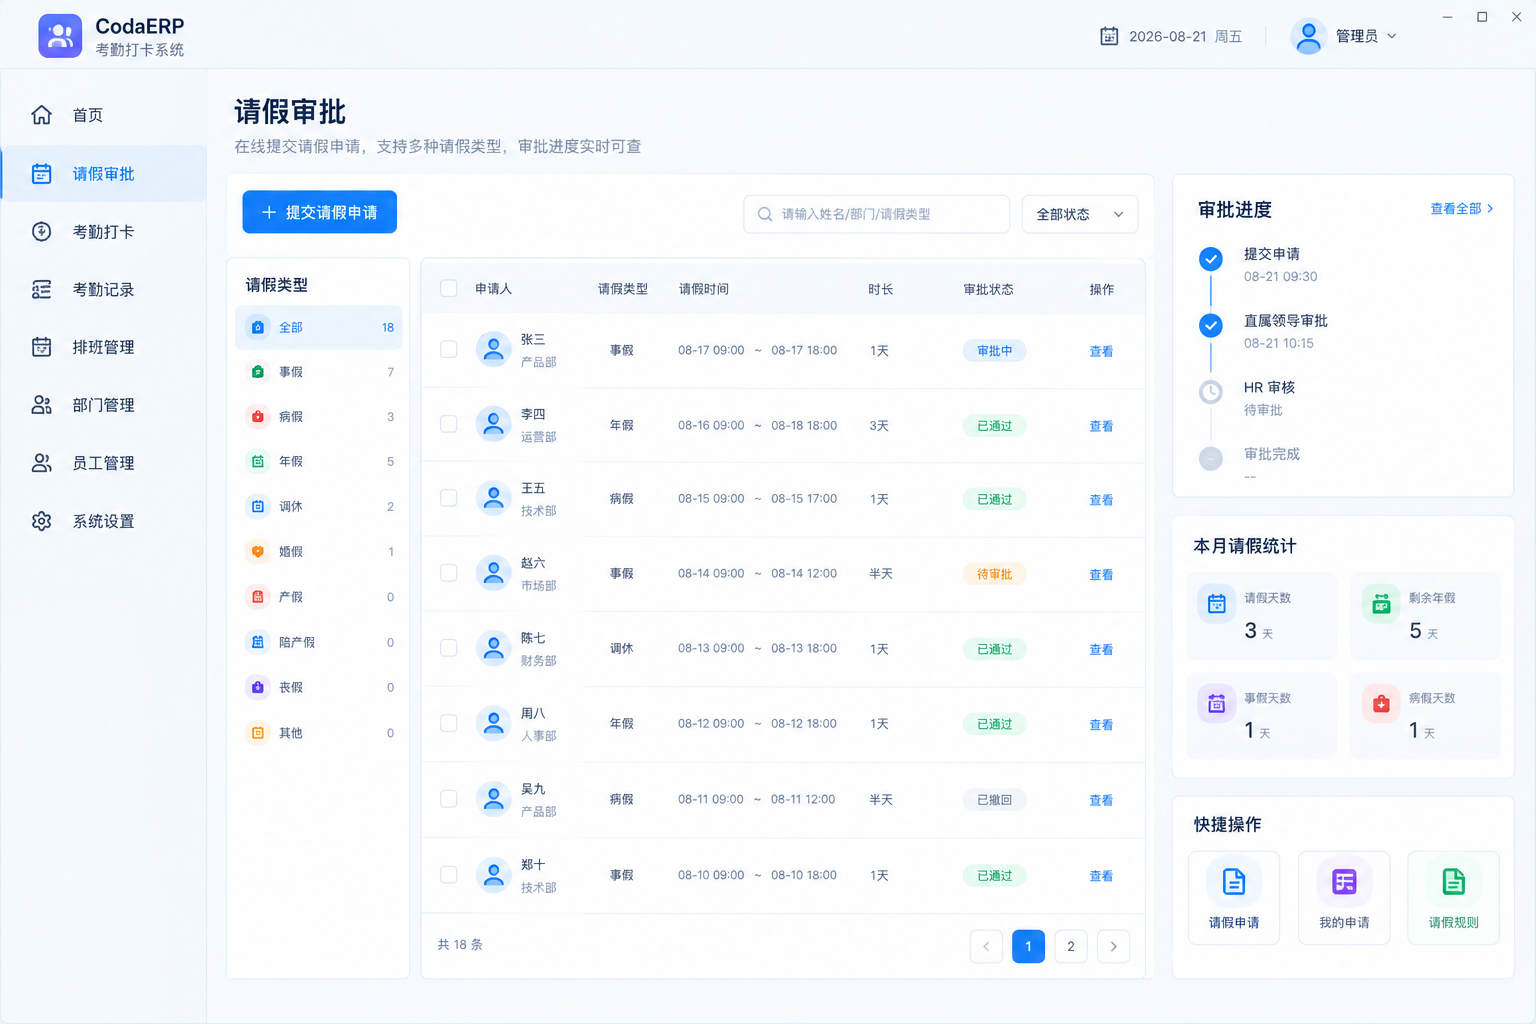The image size is (1536, 1024).
Task: Click the 待审批 status badge
Action: tap(994, 574)
